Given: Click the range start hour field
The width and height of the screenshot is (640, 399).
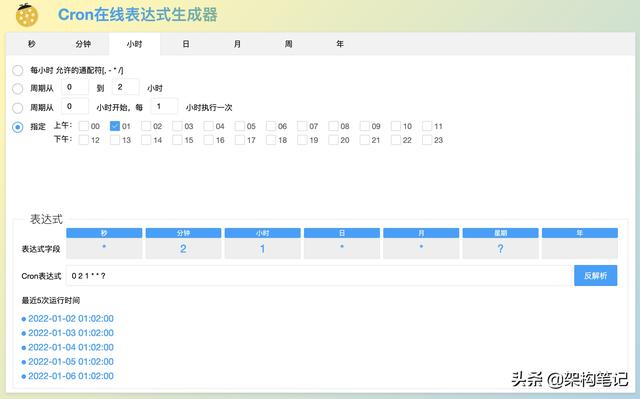Looking at the screenshot, I should (x=75, y=87).
